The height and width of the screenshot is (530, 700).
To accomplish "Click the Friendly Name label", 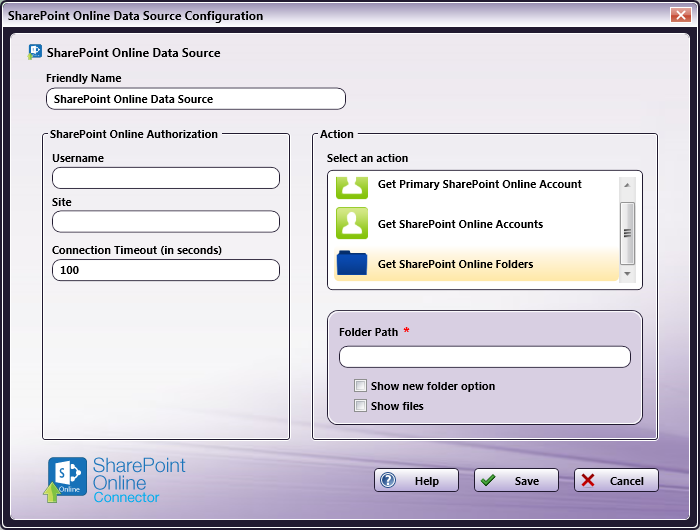I will coord(83,78).
